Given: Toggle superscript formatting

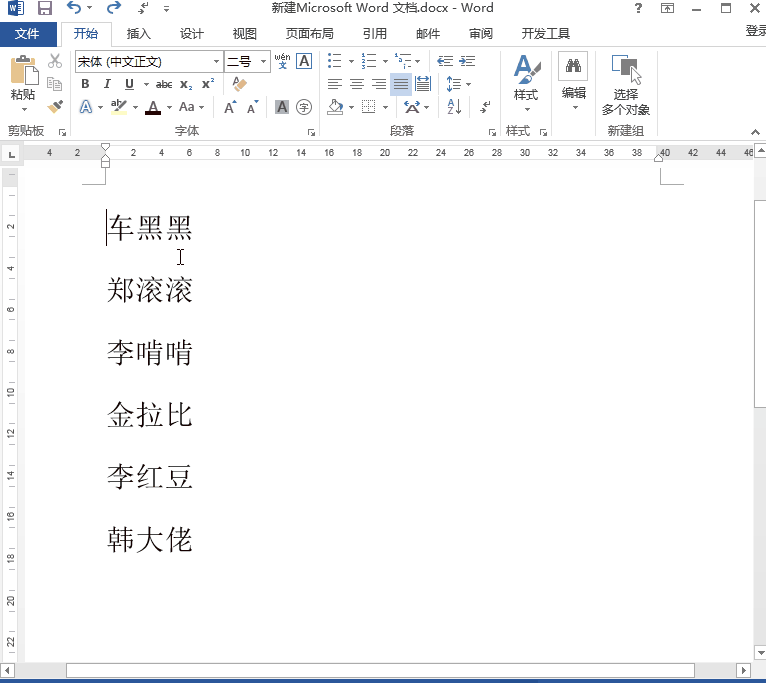Looking at the screenshot, I should coord(208,84).
